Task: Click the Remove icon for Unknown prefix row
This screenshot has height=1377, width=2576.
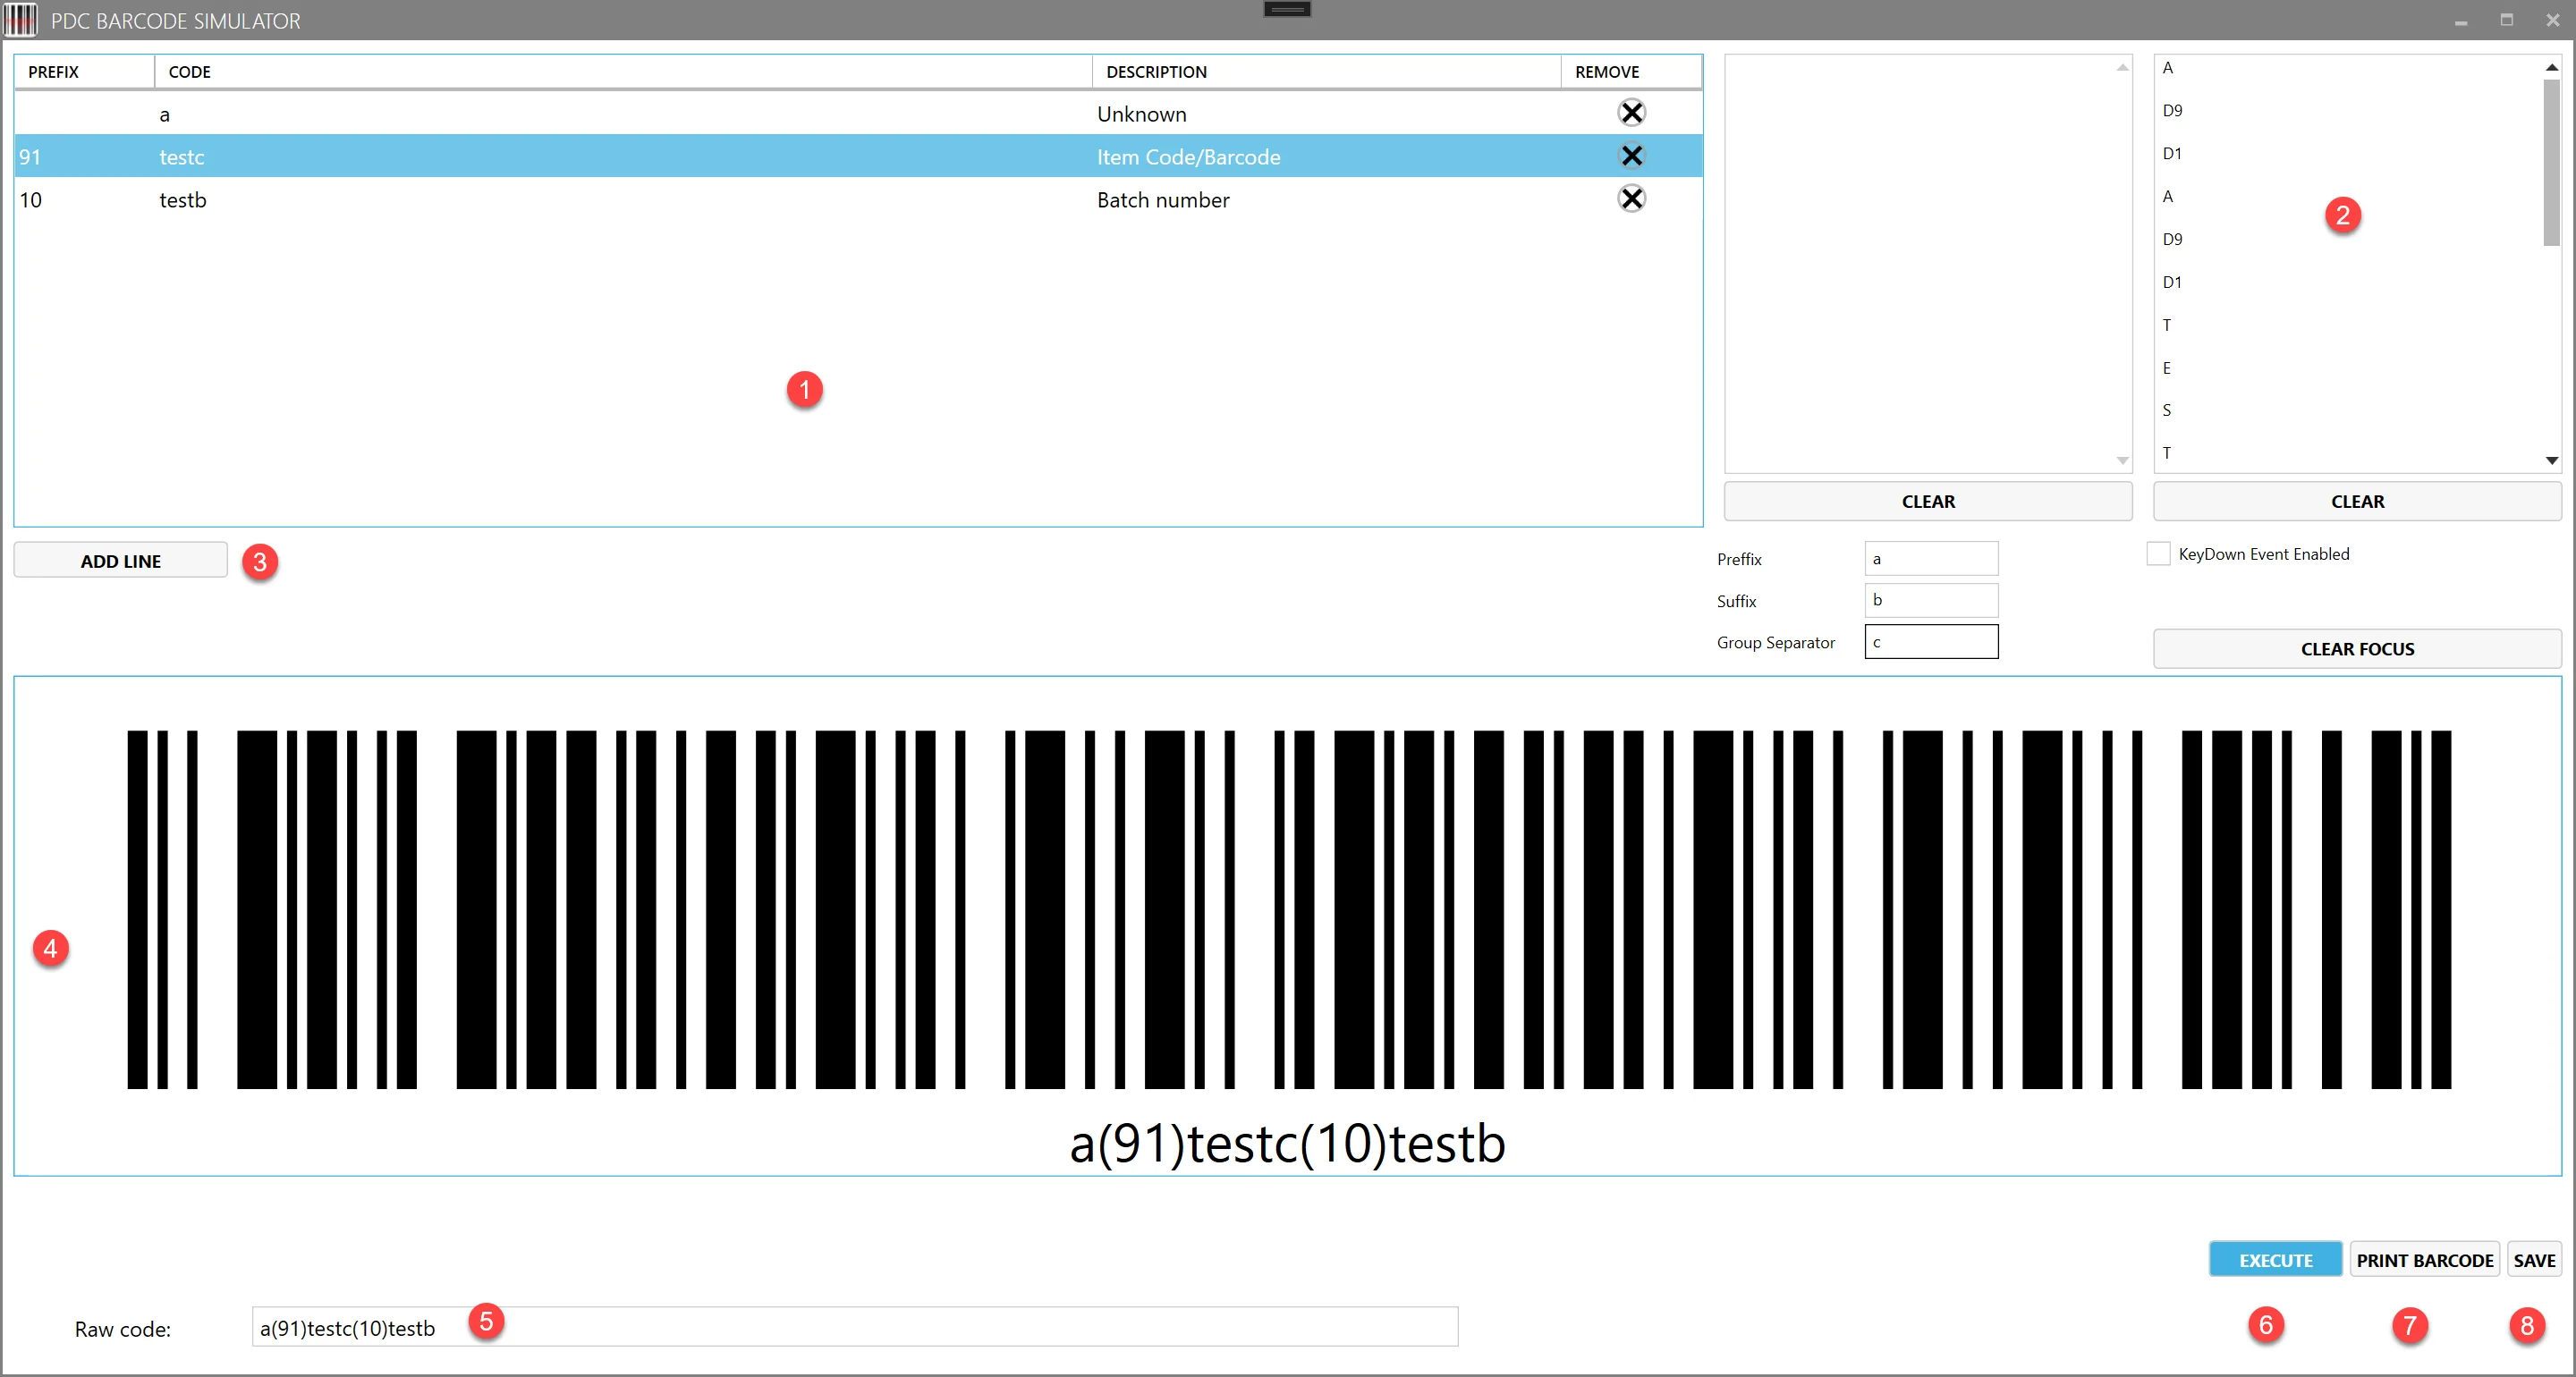Action: coord(1629,111)
